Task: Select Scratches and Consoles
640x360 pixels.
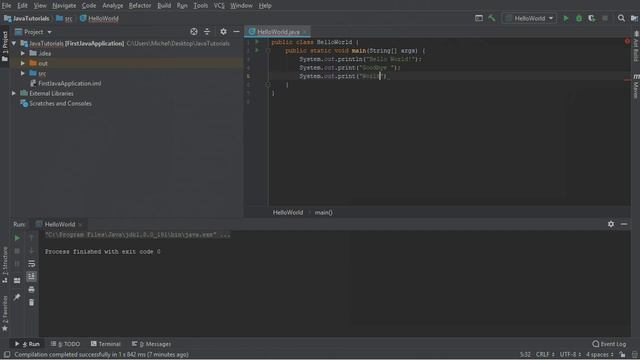Action: tap(60, 104)
